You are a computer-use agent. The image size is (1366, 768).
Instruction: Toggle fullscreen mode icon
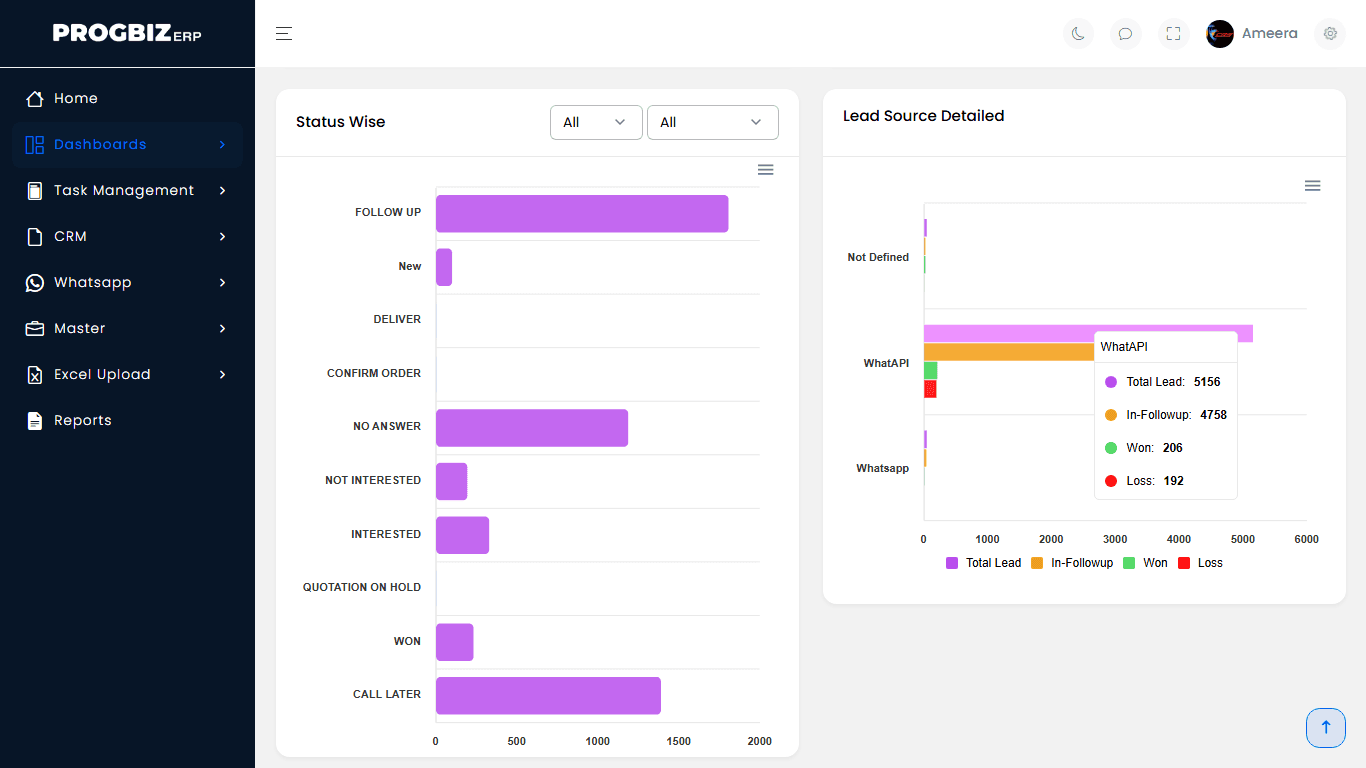tap(1174, 34)
